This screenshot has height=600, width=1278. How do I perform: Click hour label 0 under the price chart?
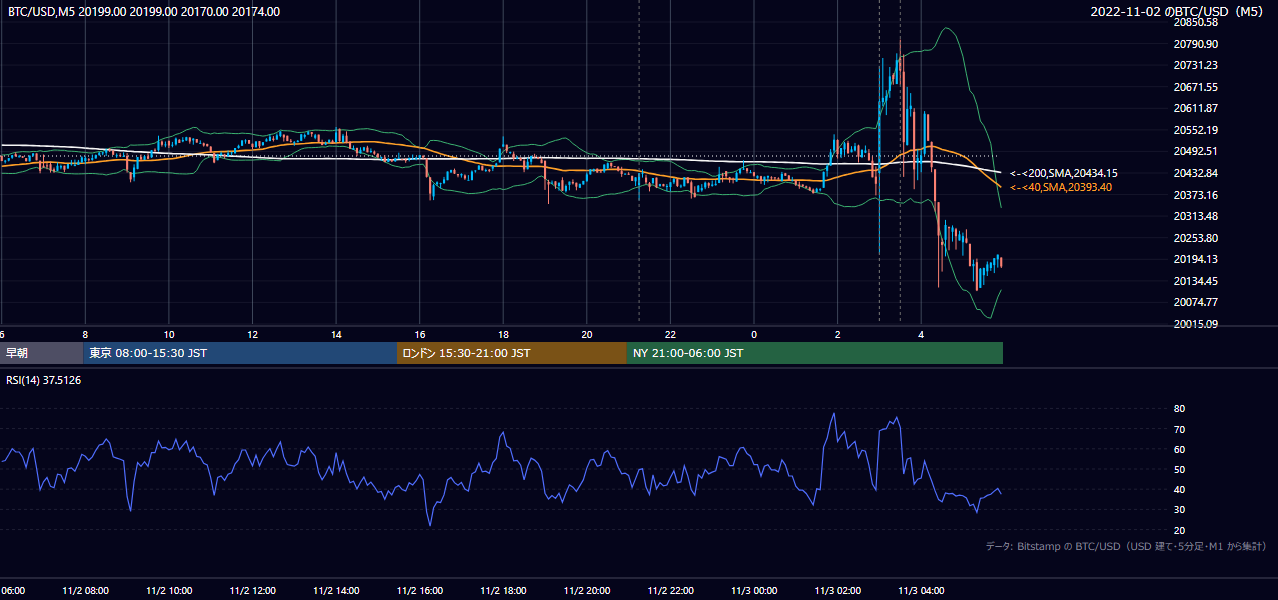click(754, 334)
